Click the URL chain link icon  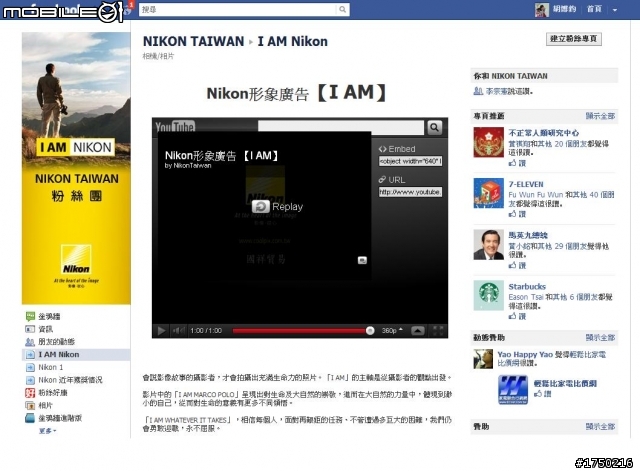[382, 180]
